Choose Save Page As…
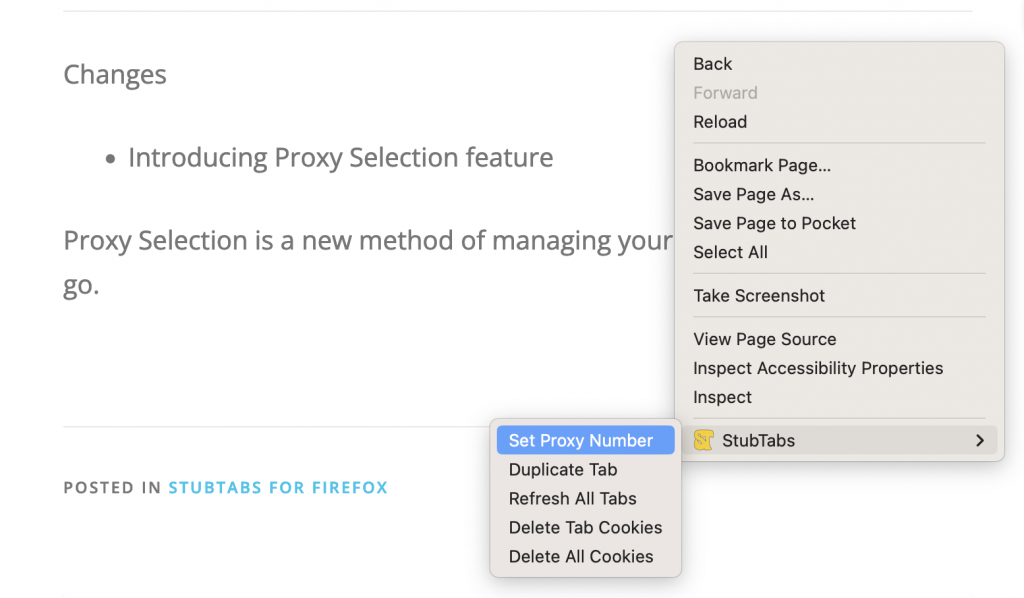The height and width of the screenshot is (598, 1024). 753,194
